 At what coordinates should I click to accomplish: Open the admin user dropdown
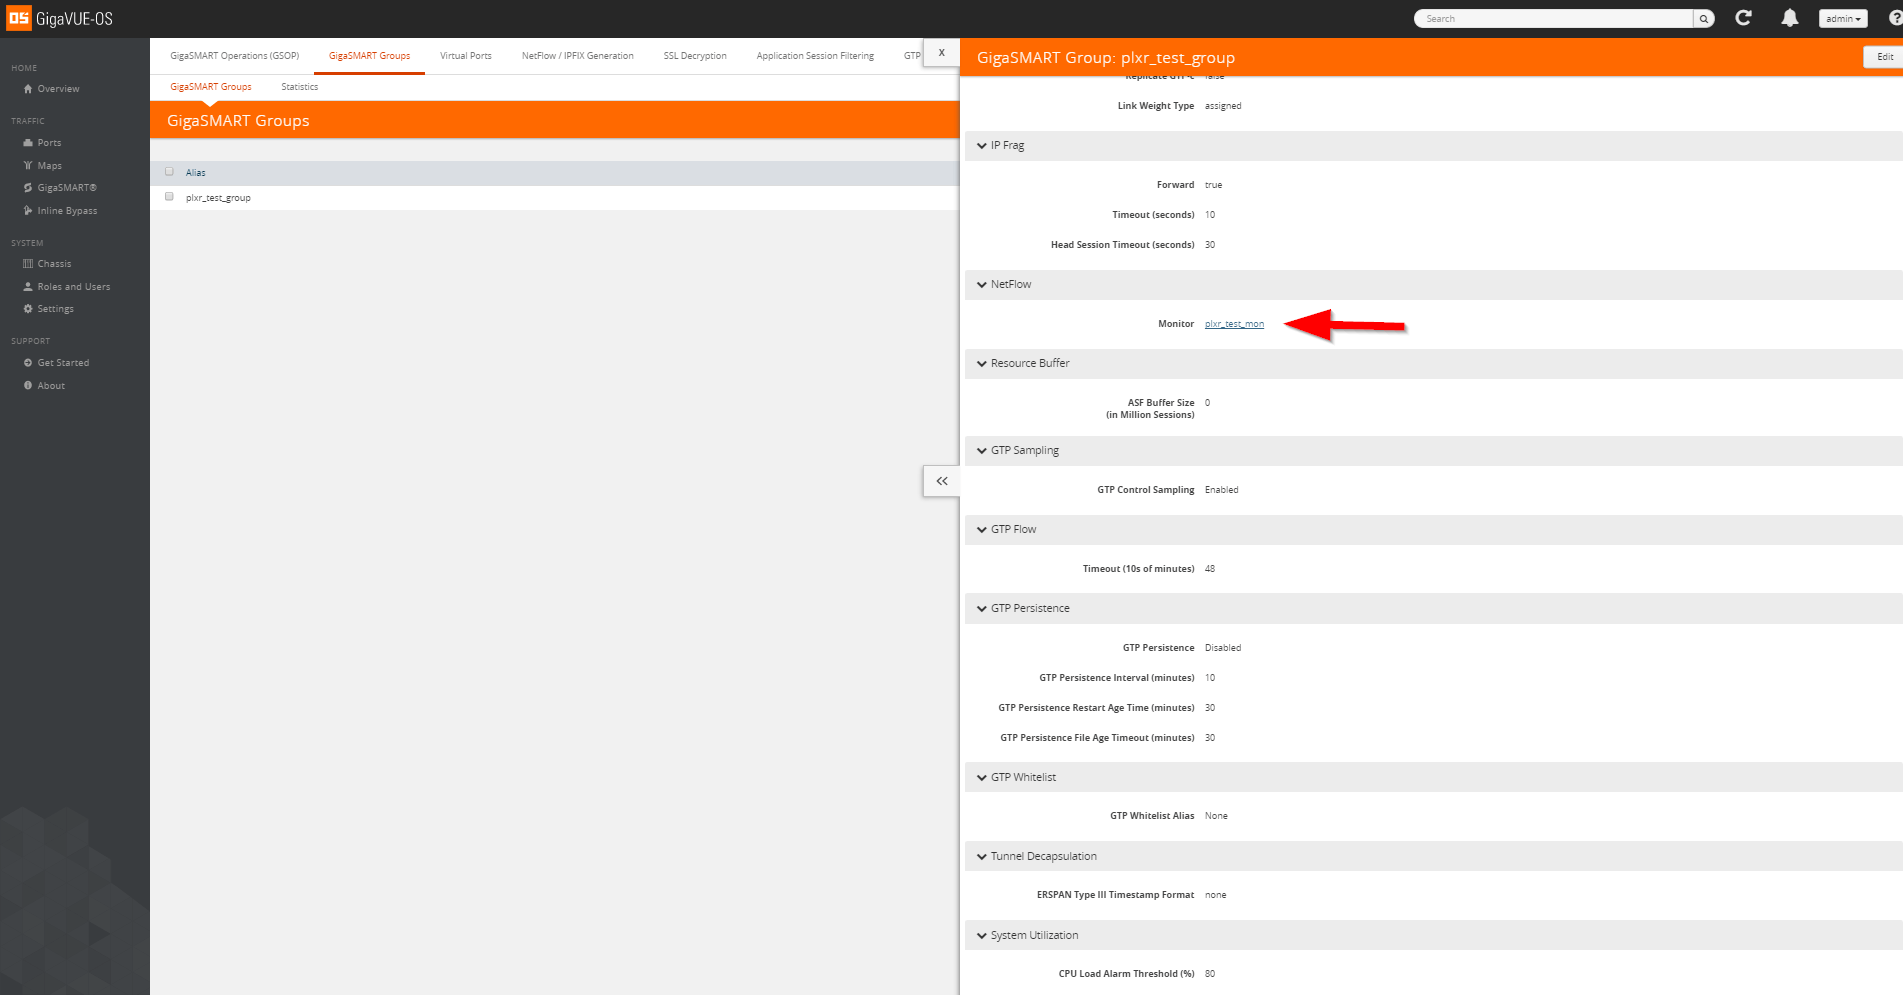1843,19
